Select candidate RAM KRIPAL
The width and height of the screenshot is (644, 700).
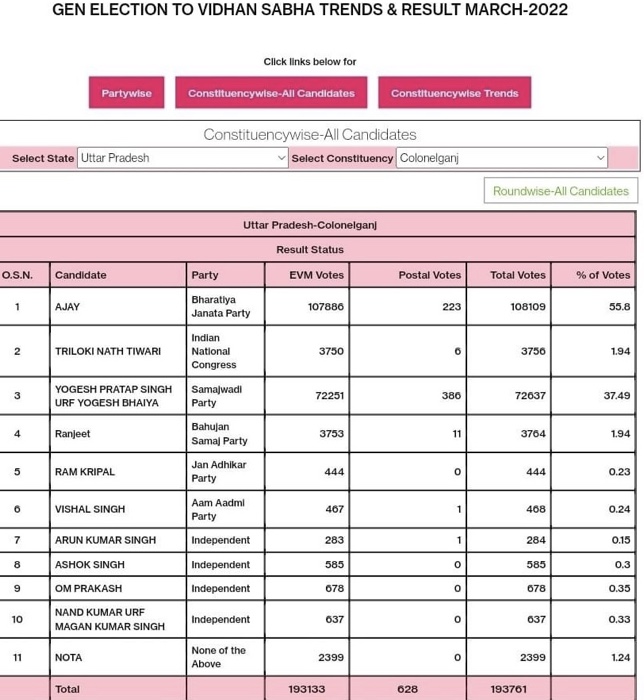85,471
